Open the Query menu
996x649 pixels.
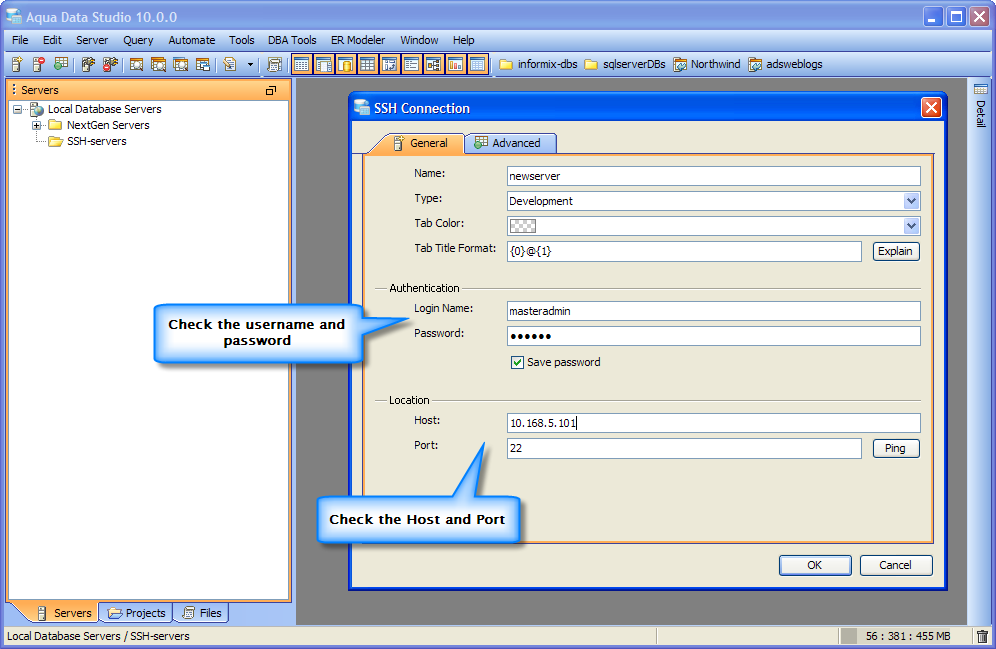(x=138, y=40)
